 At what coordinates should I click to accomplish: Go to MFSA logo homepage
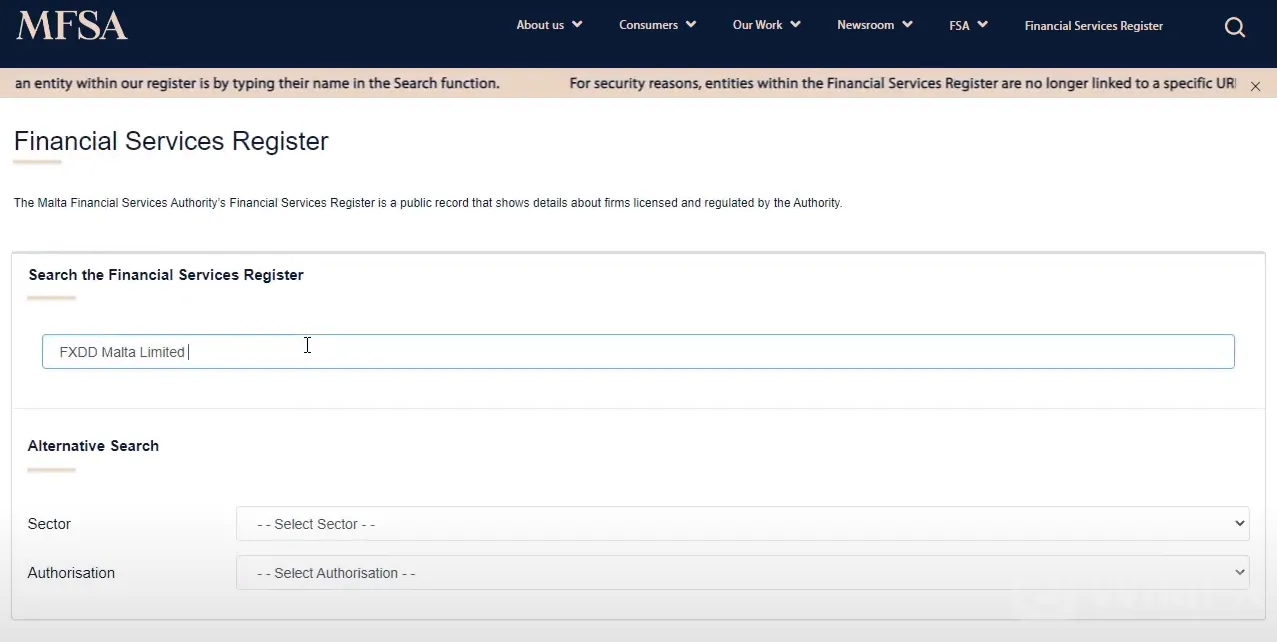[x=72, y=26]
